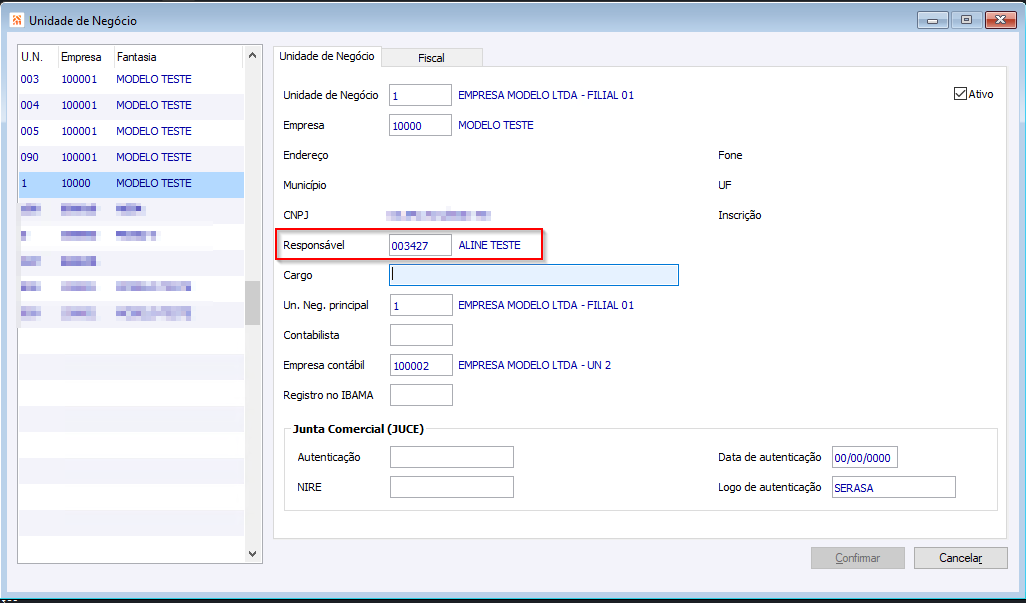Click the Cancelar button
Screen dimensions: 1026x603
pos(961,558)
